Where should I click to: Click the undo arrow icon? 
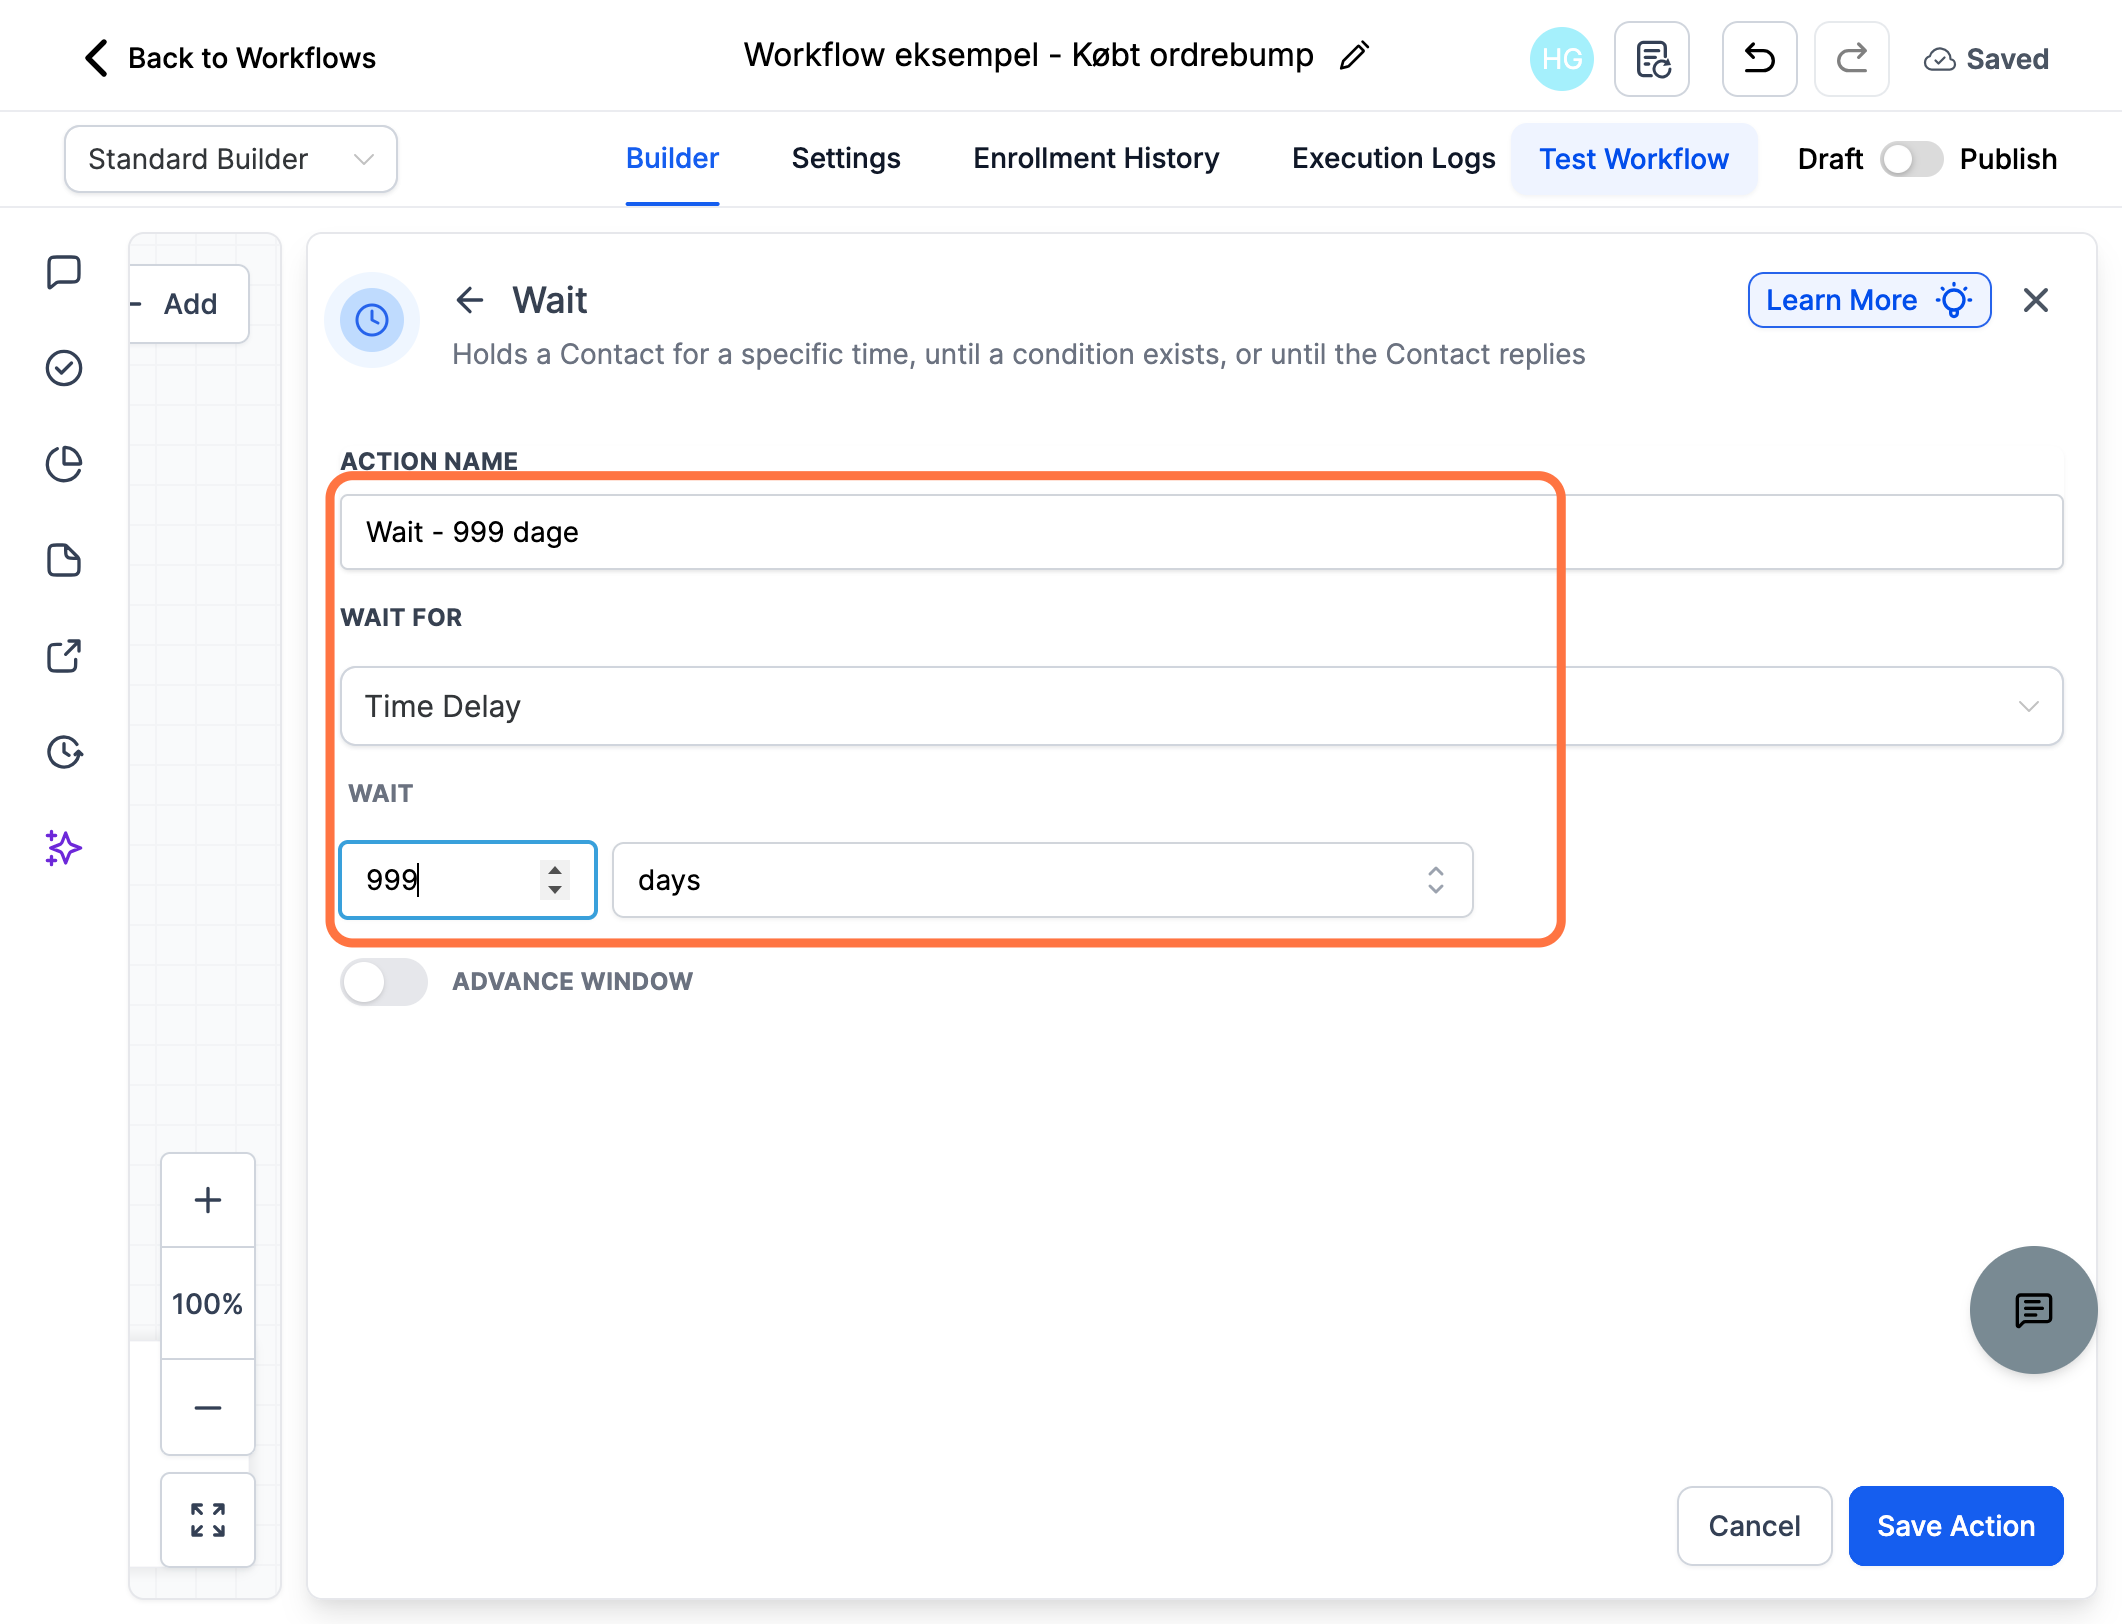1759,59
